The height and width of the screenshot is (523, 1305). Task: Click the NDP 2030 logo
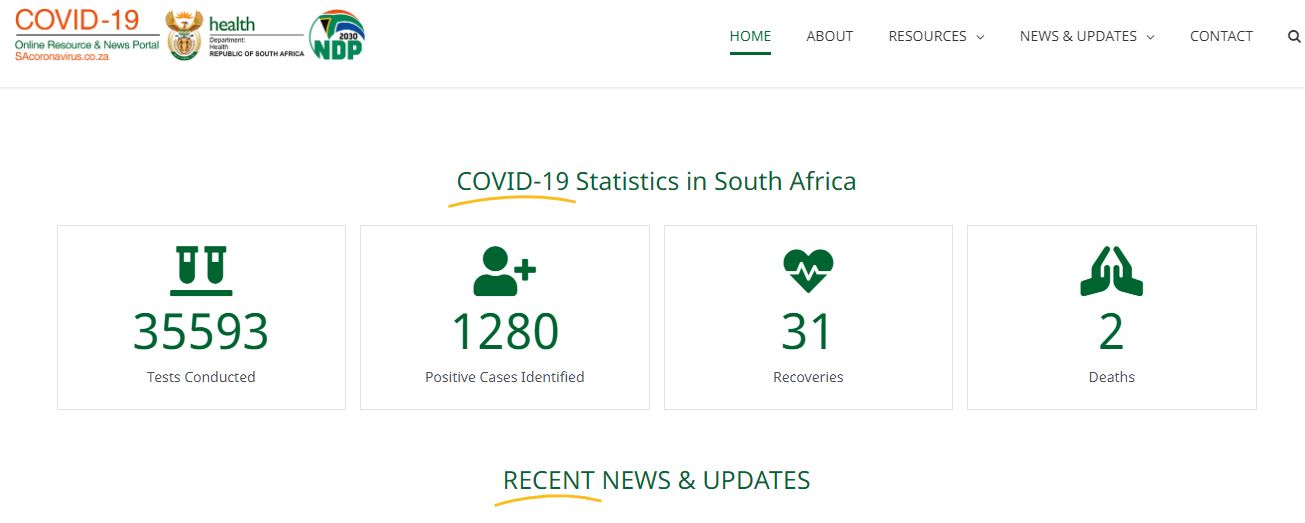pyautogui.click(x=337, y=36)
